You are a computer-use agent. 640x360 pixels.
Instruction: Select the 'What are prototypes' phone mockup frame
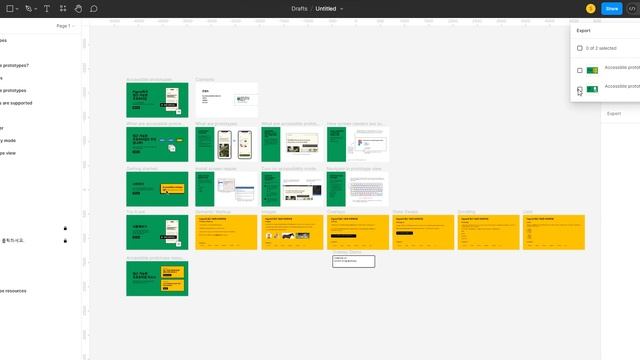coord(227,144)
